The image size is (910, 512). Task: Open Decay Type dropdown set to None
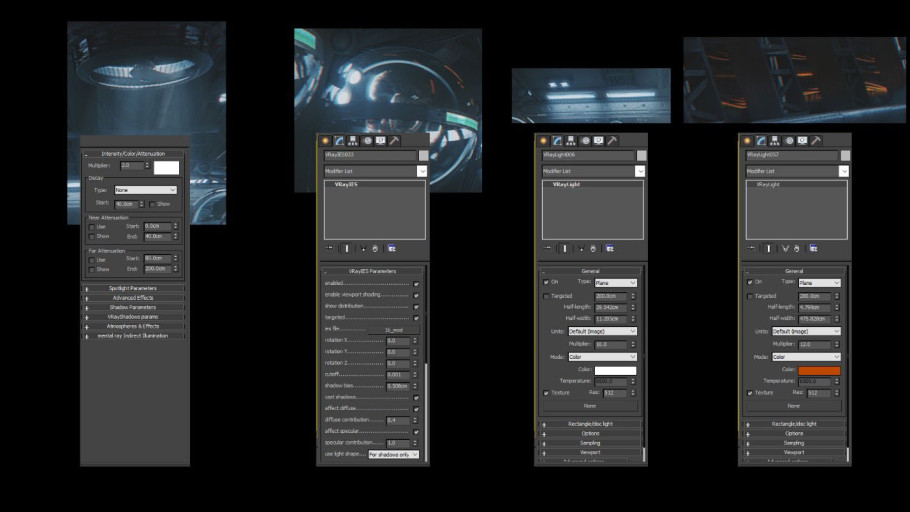tap(145, 190)
